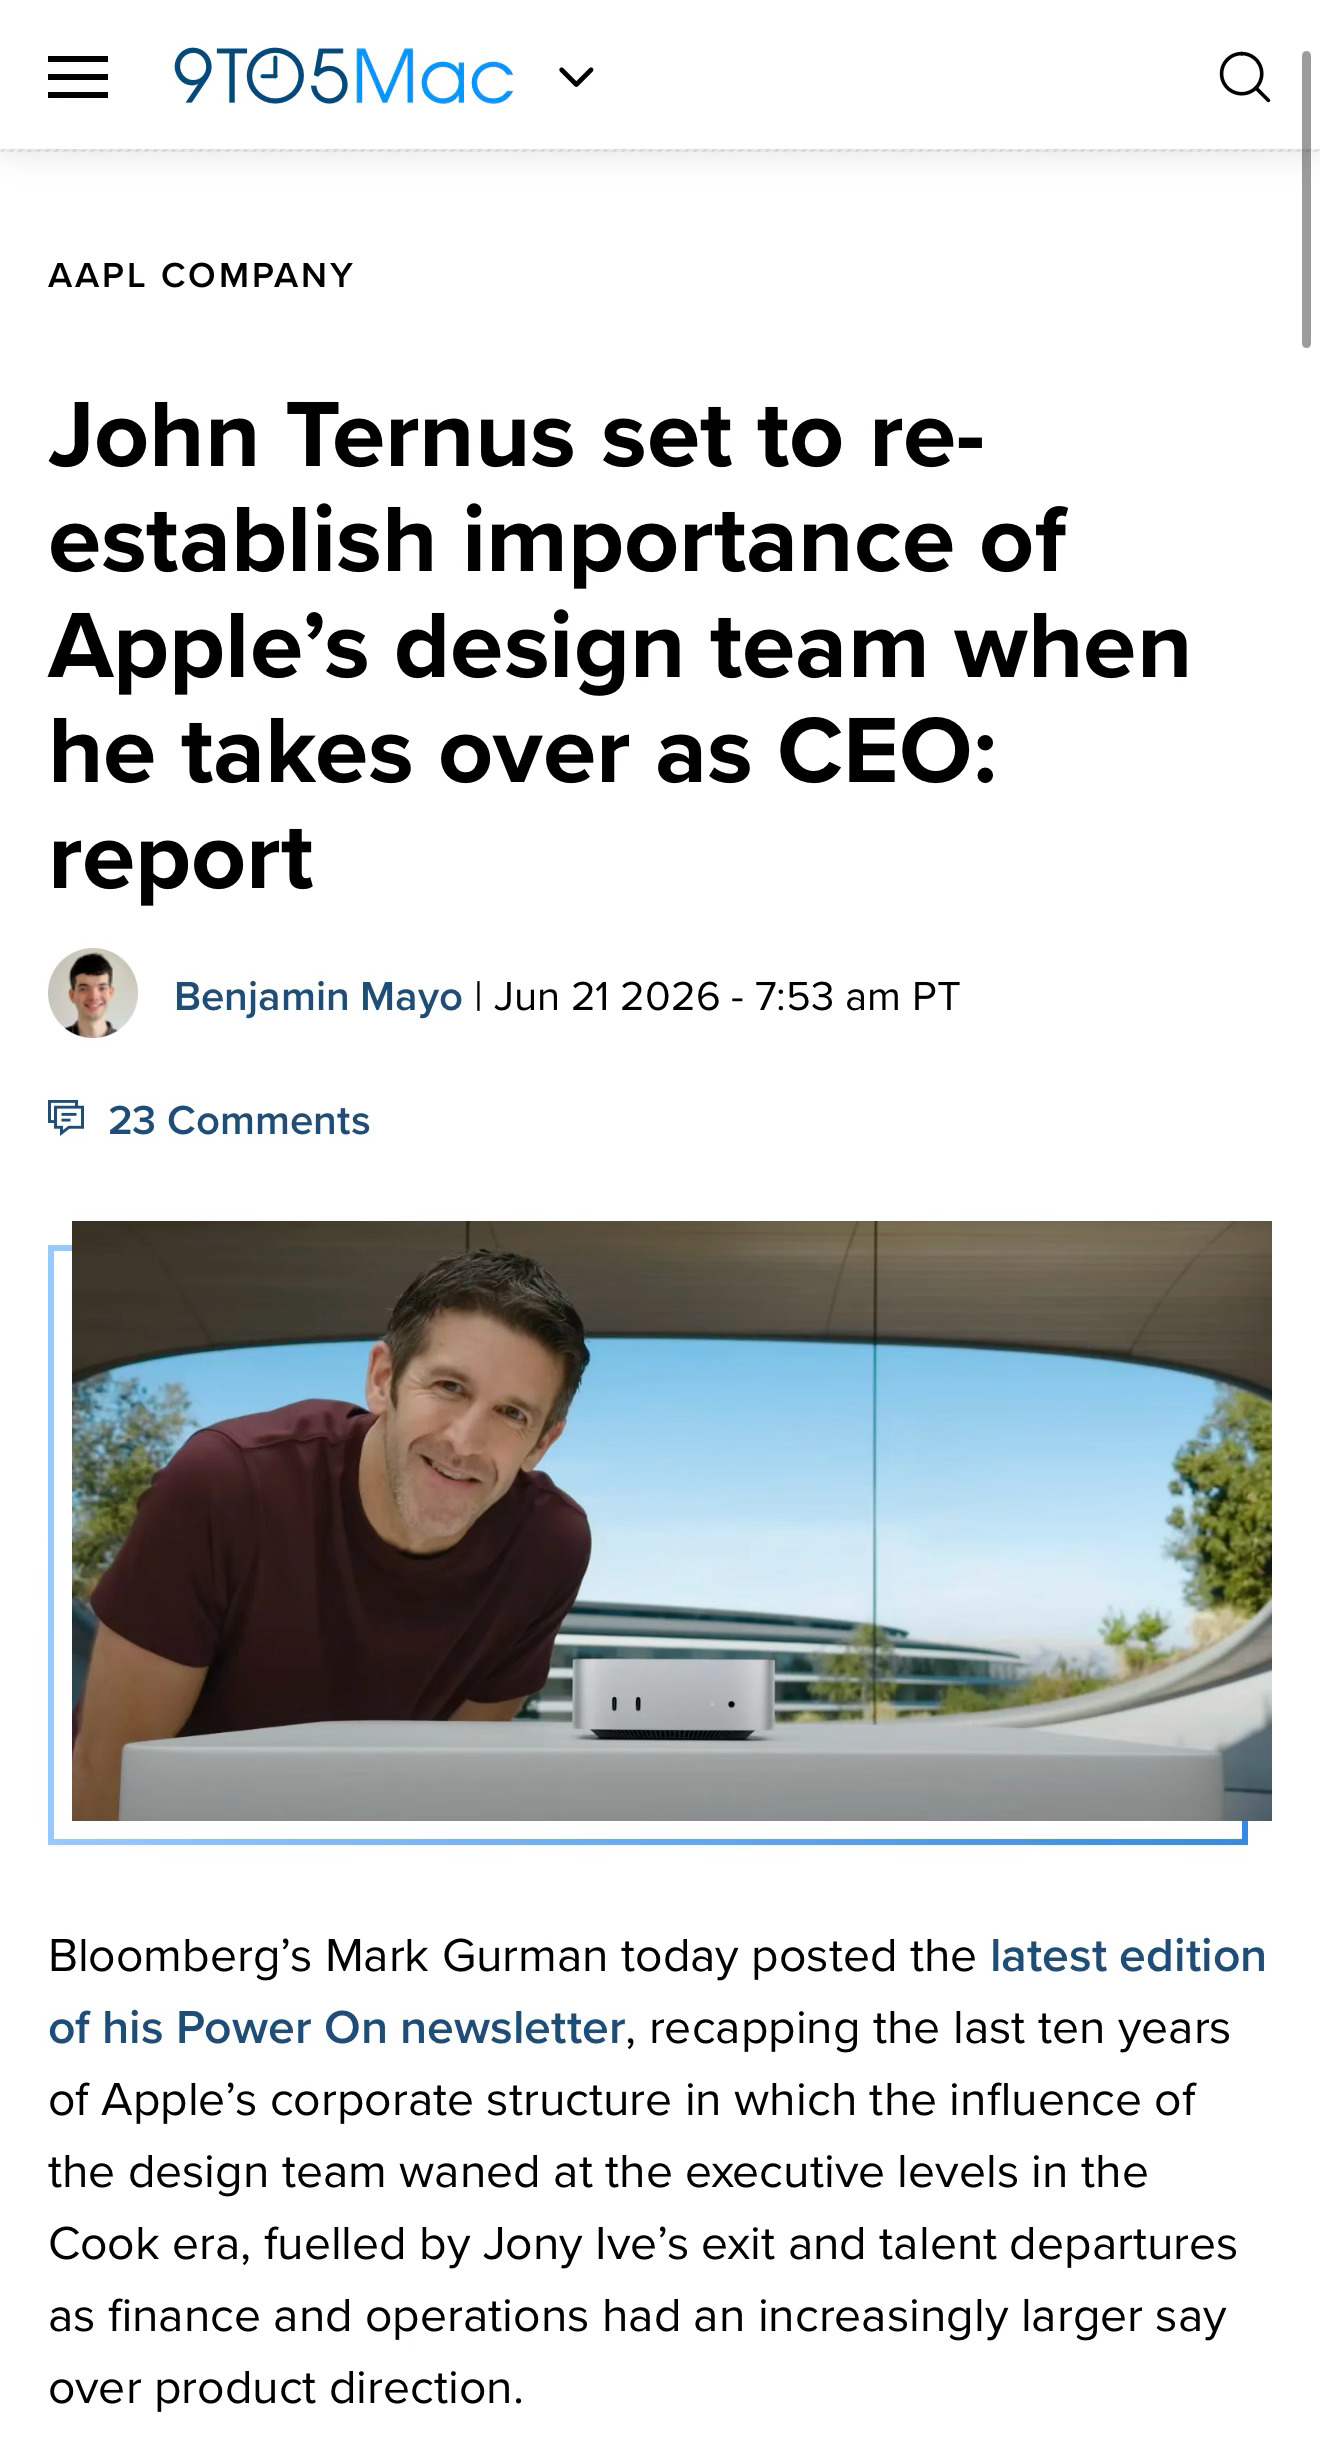1320x2457 pixels.
Task: Click the scrollbar track below the thumb
Action: (1306, 1400)
